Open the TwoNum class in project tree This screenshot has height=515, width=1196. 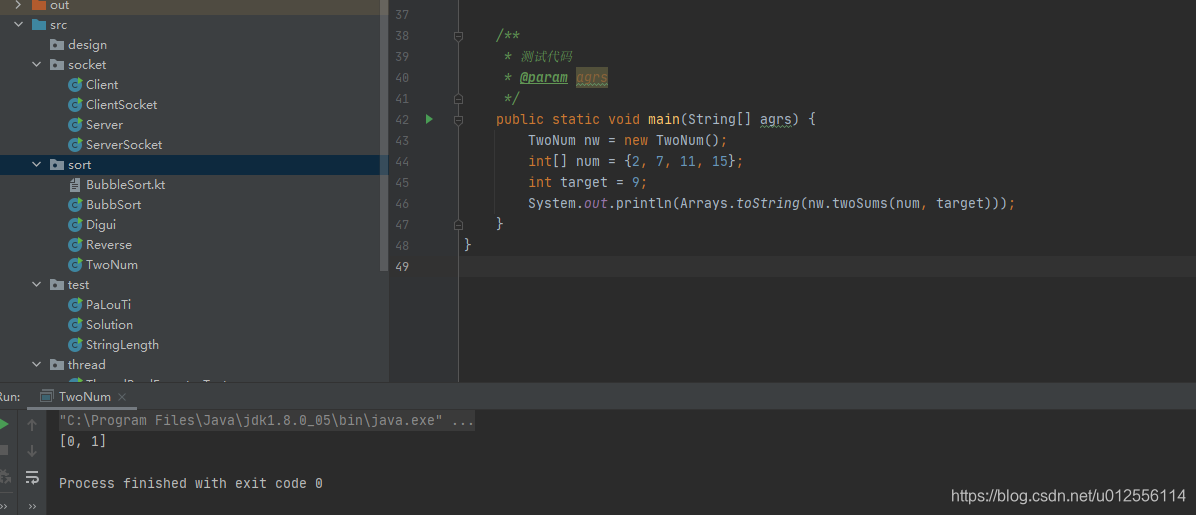coord(103,265)
